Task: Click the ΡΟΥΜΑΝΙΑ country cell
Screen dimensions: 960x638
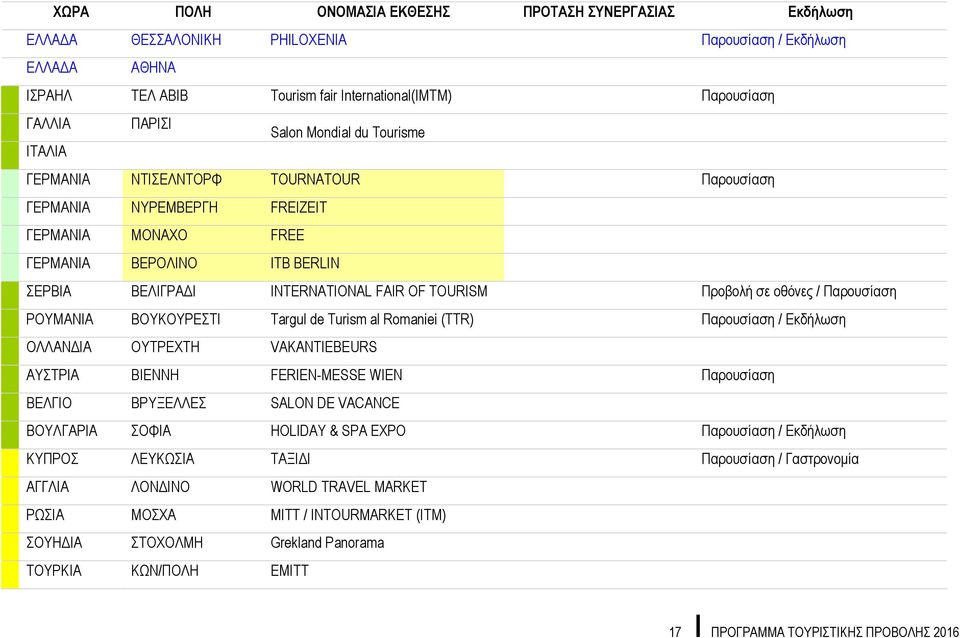Action: pos(59,320)
